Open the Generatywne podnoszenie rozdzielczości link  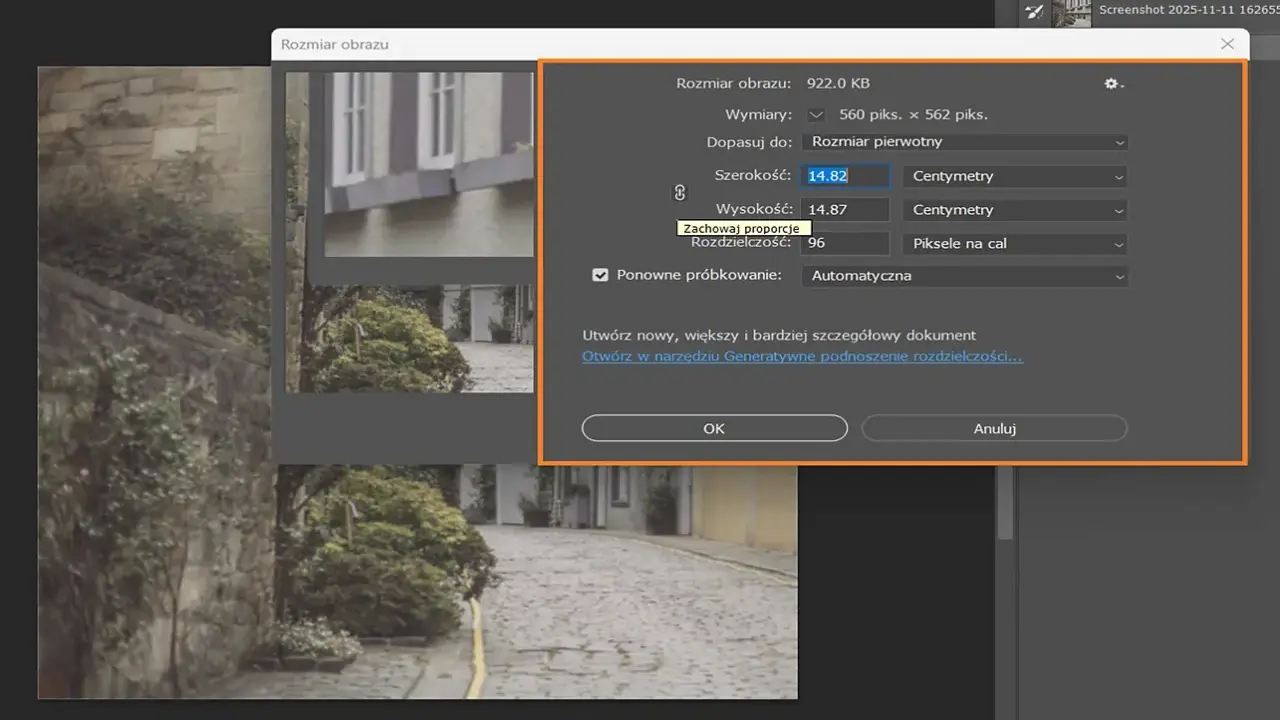802,356
